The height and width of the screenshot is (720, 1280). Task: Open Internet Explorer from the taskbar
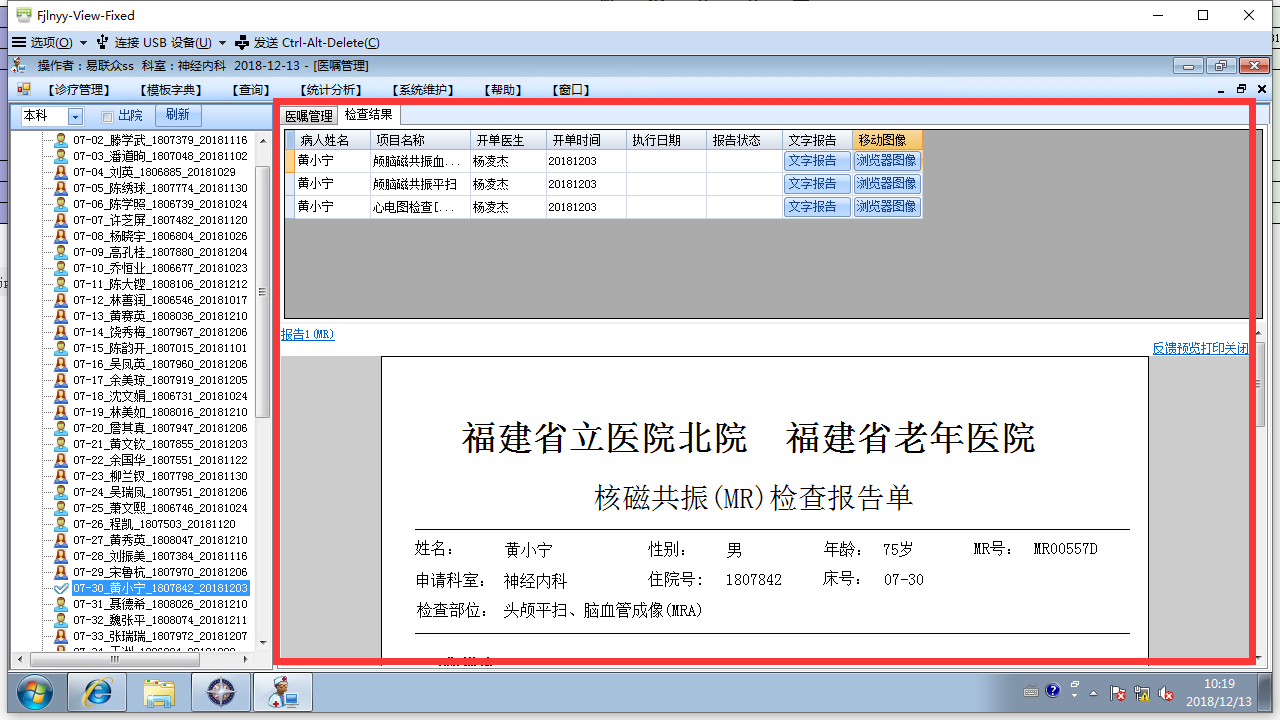98,692
